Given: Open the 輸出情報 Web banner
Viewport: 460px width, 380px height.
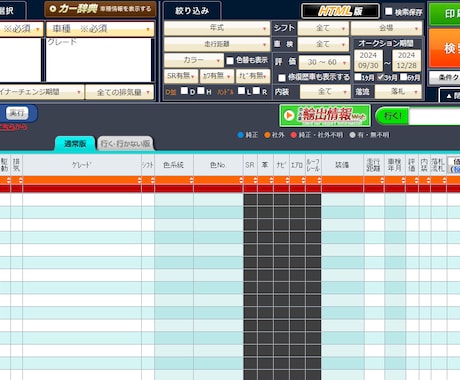Looking at the screenshot, I should point(325,116).
